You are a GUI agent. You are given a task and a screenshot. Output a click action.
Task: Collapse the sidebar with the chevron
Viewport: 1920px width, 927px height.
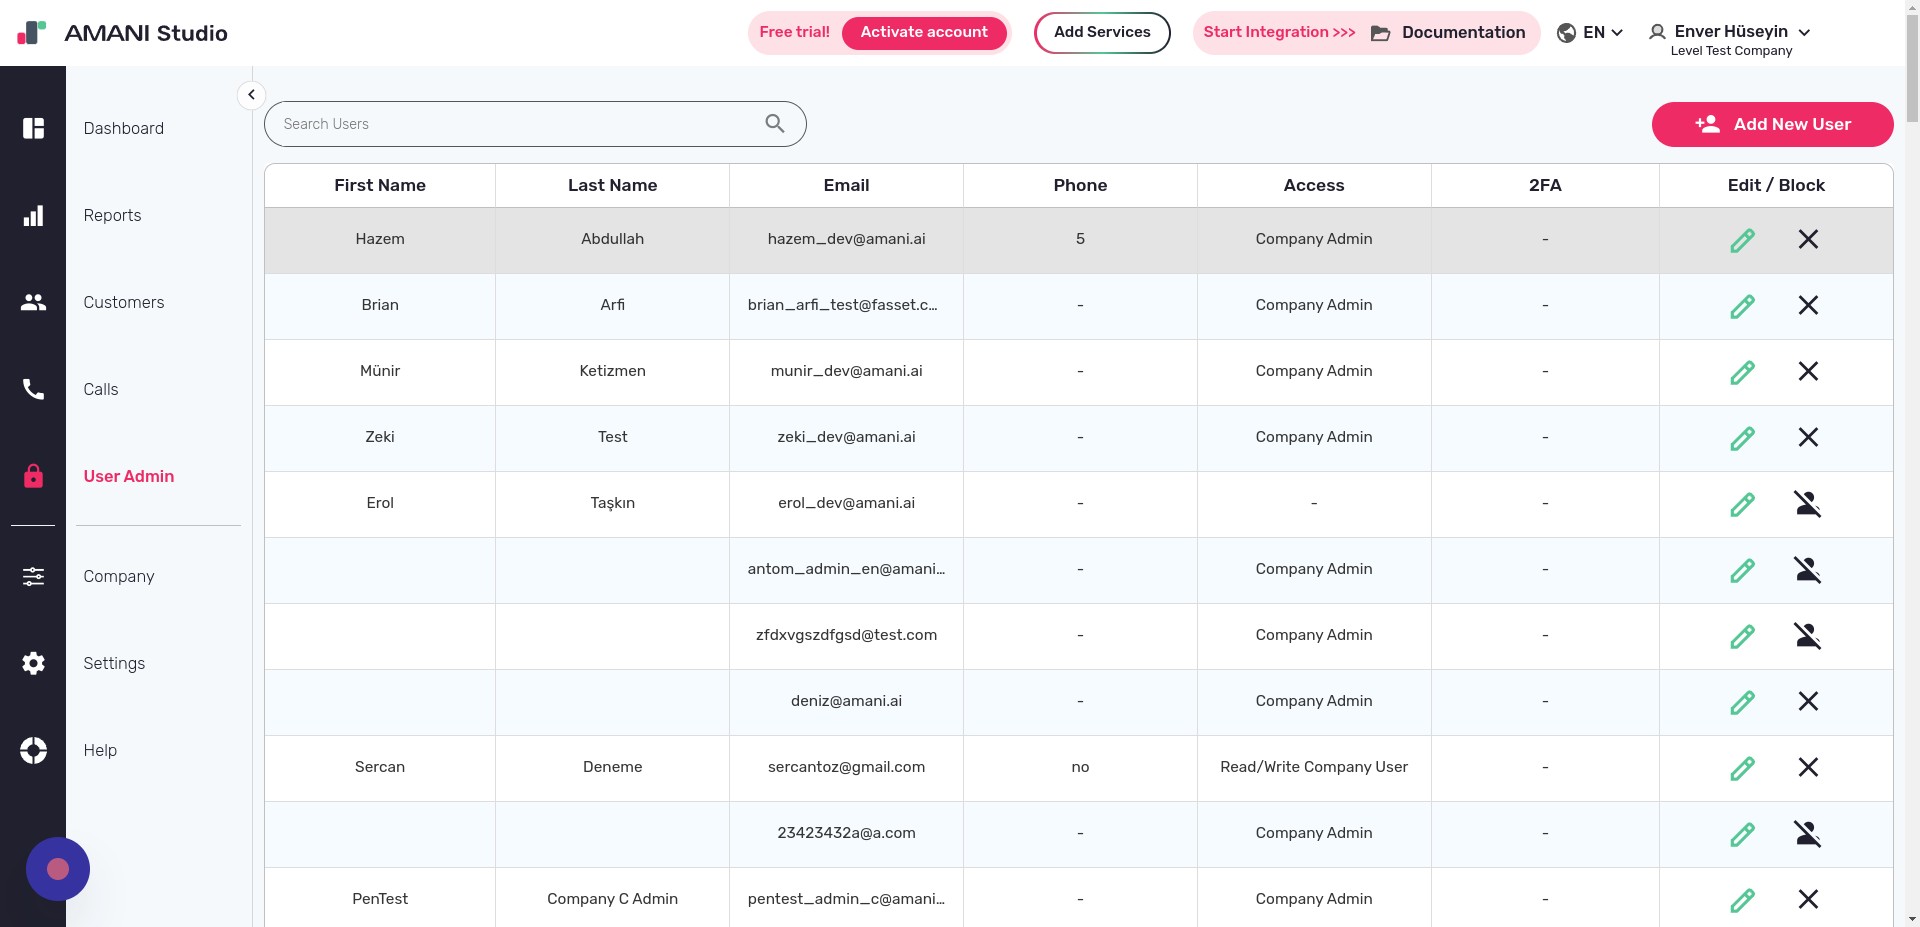[251, 95]
